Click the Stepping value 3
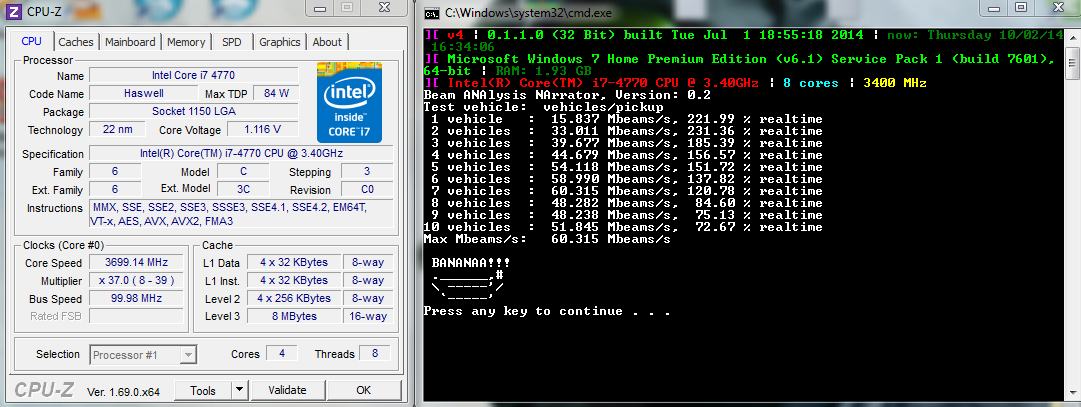Screen dimensions: 1081x407 [x=367, y=172]
